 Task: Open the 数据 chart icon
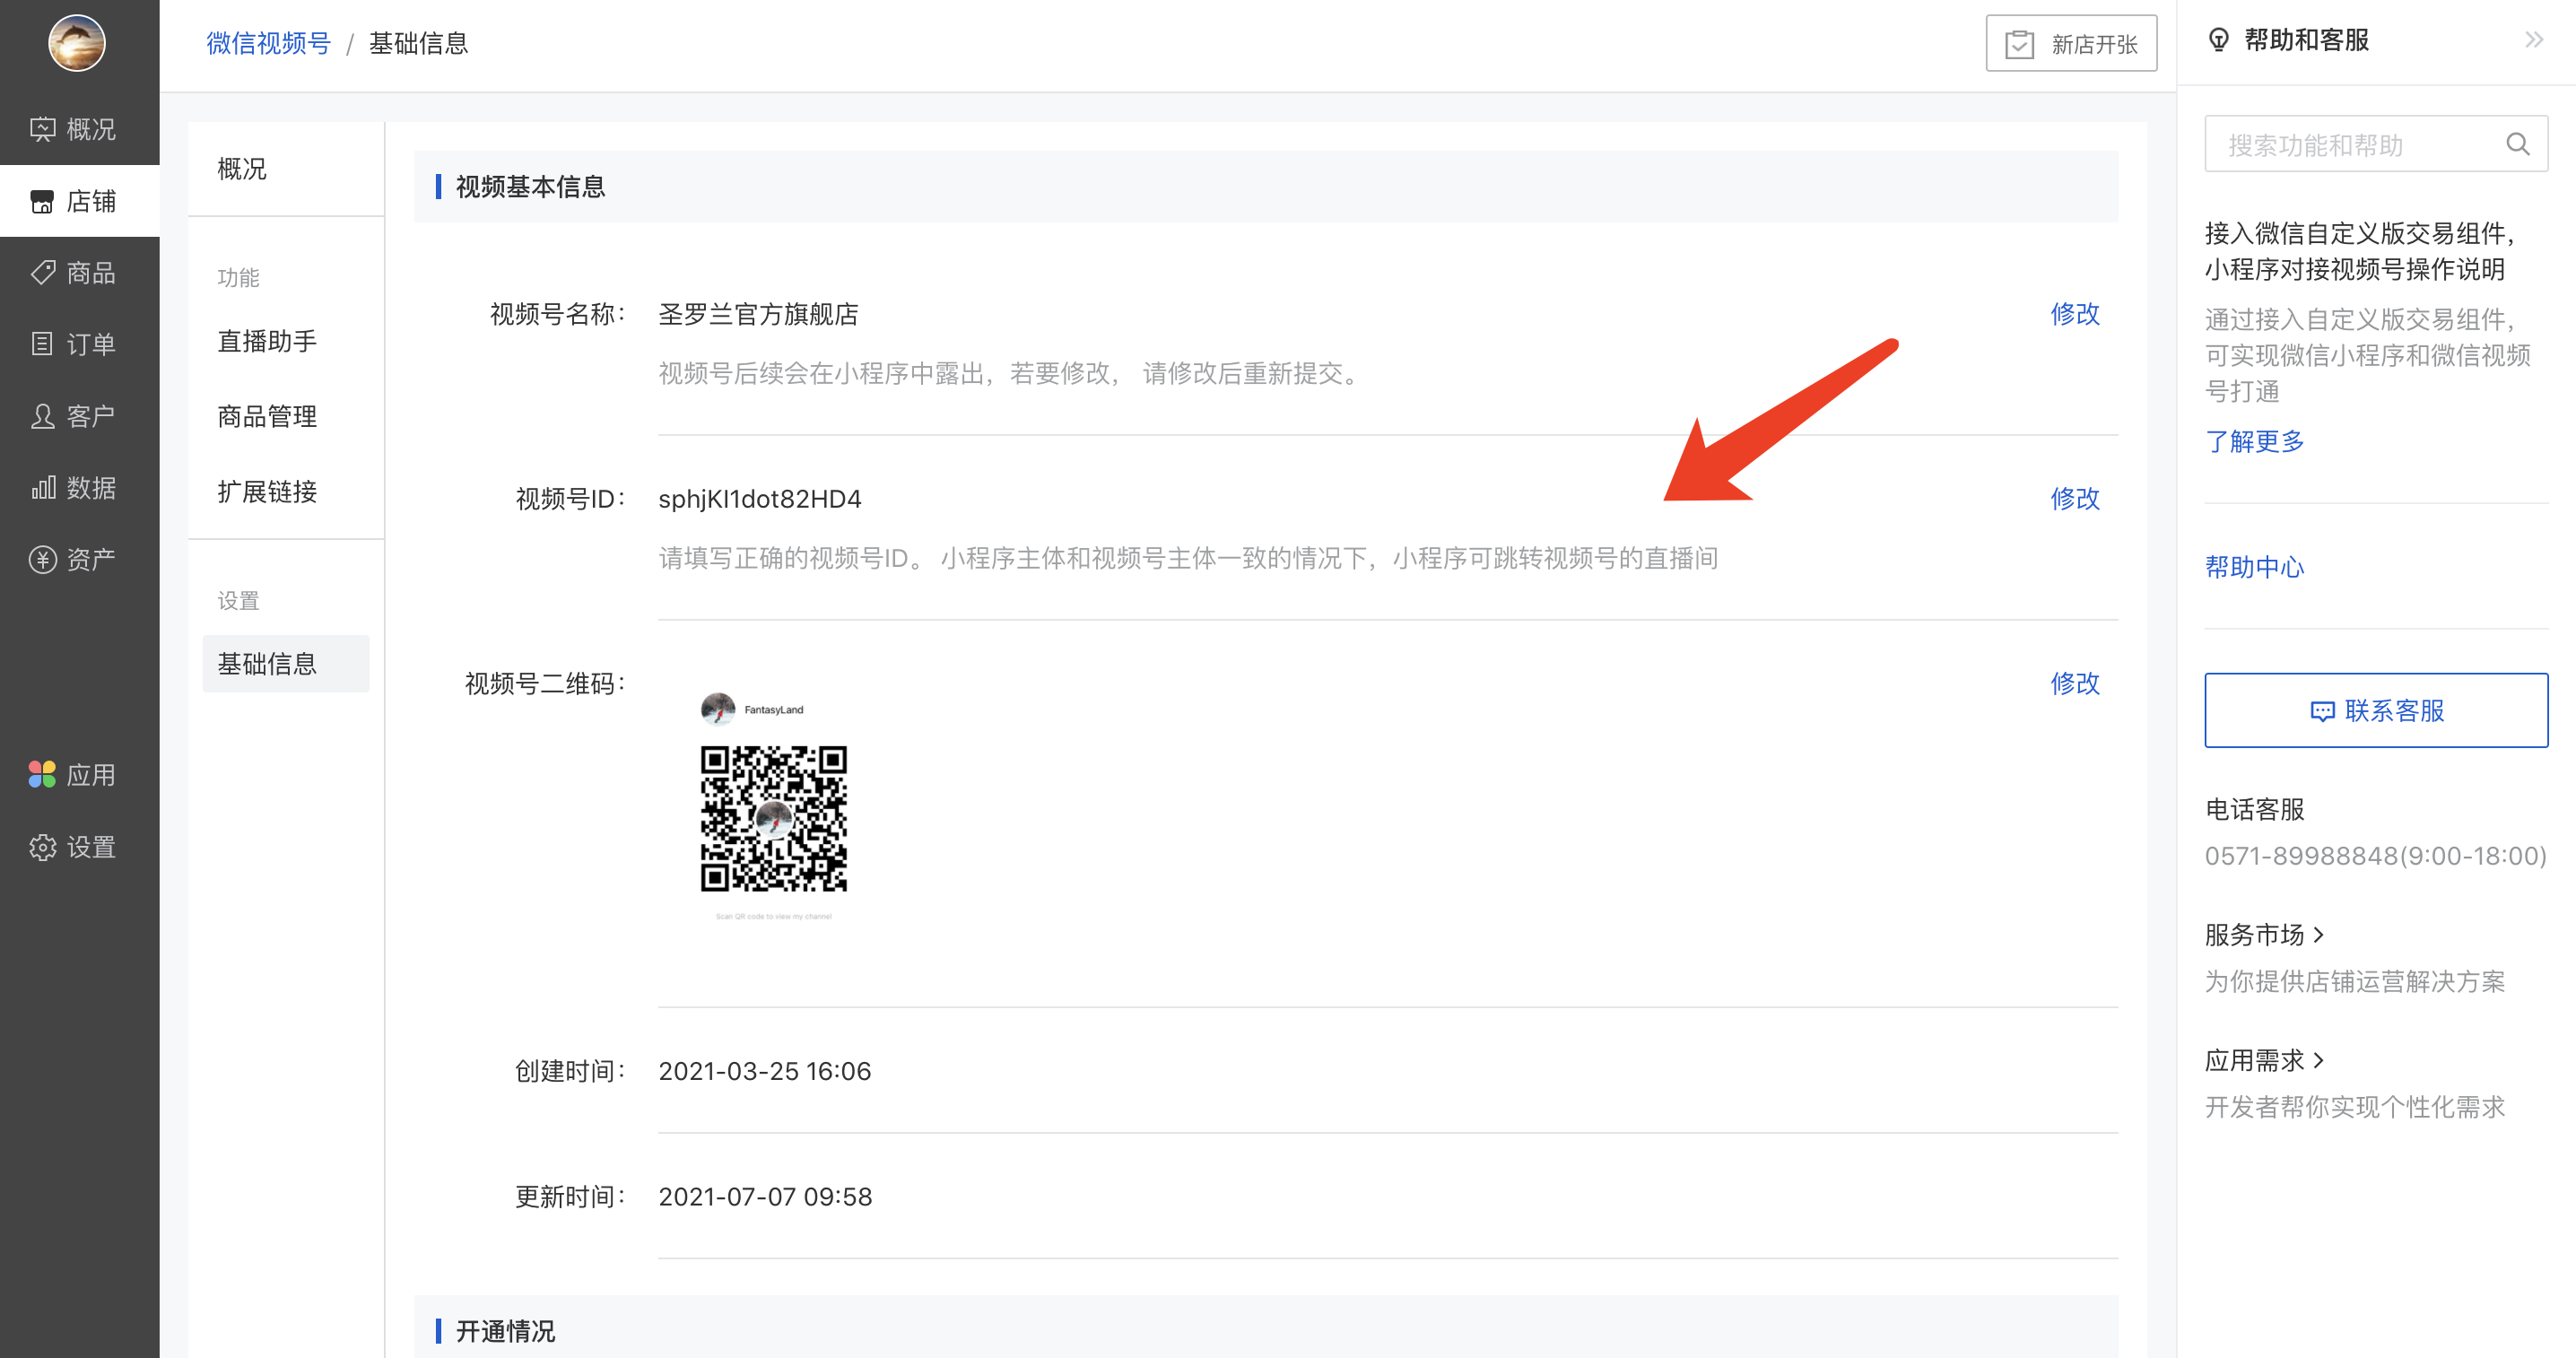coord(42,488)
